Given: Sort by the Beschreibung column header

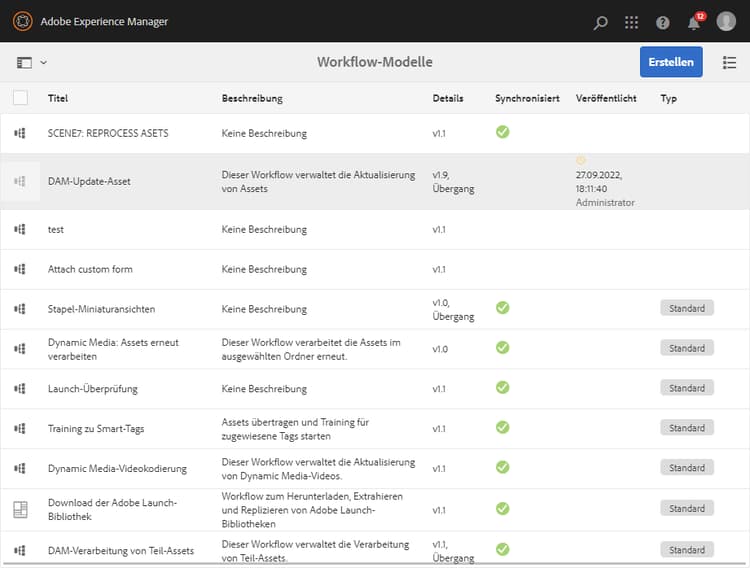Looking at the screenshot, I should click(252, 98).
